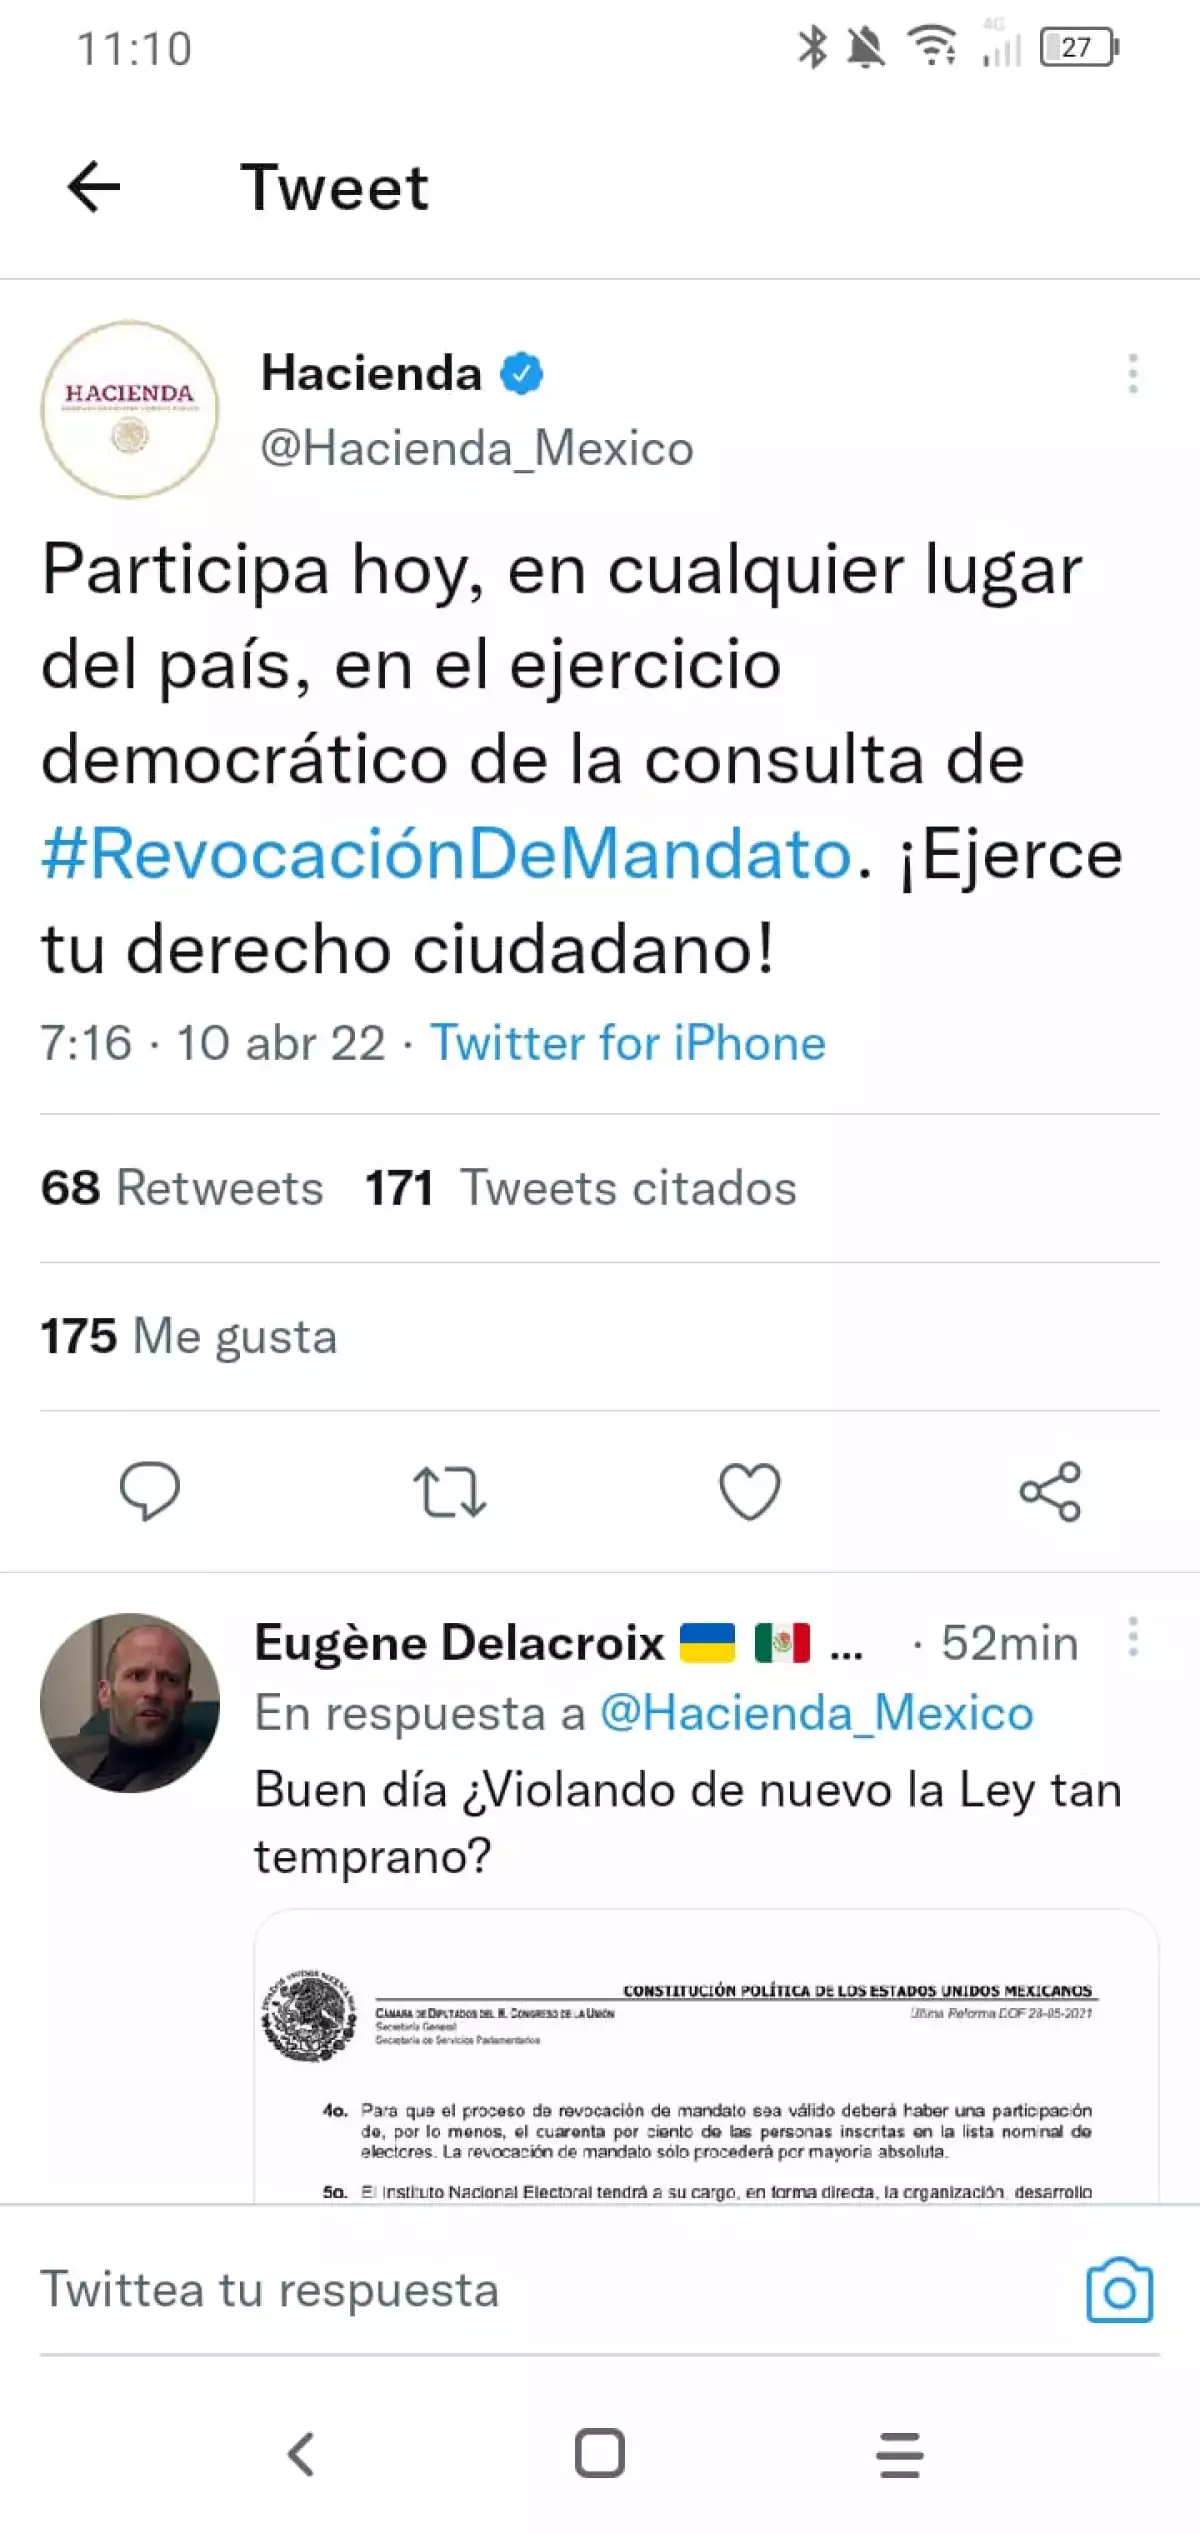Open Eugène Delacroix's profile avatar
Image resolution: width=1200 pixels, height=2533 pixels.
(130, 1702)
